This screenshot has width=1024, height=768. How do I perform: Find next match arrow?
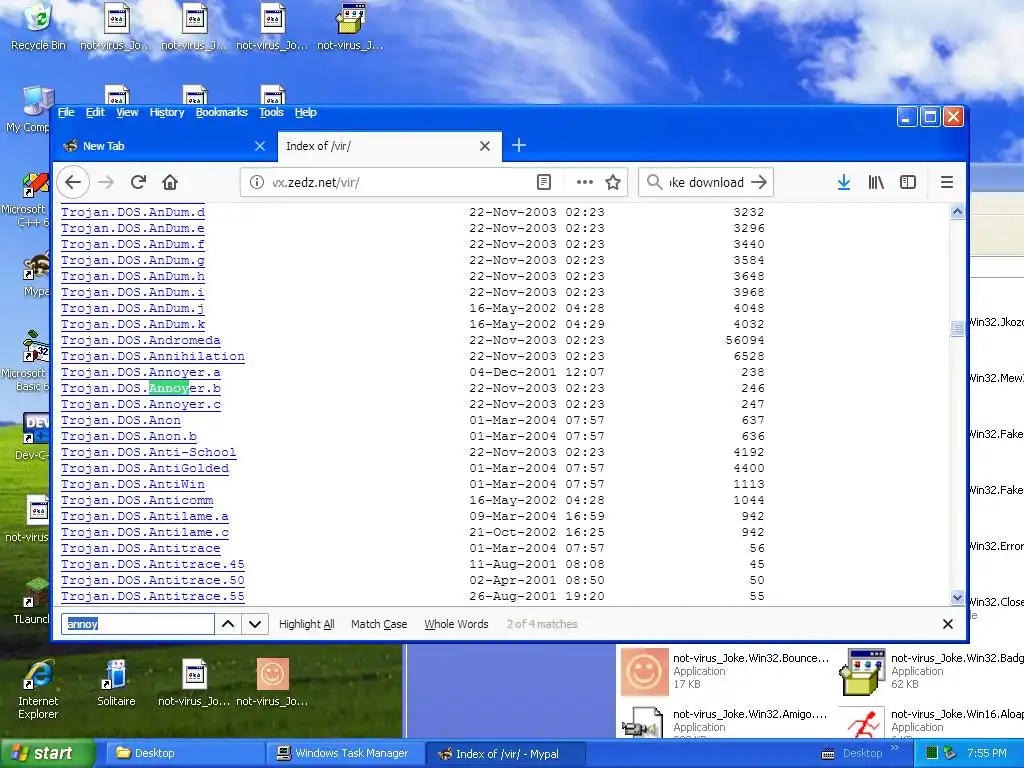[x=255, y=624]
